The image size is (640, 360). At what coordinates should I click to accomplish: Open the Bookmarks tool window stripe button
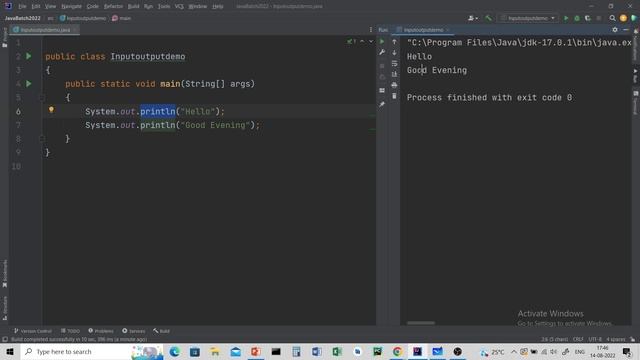click(x=5, y=273)
